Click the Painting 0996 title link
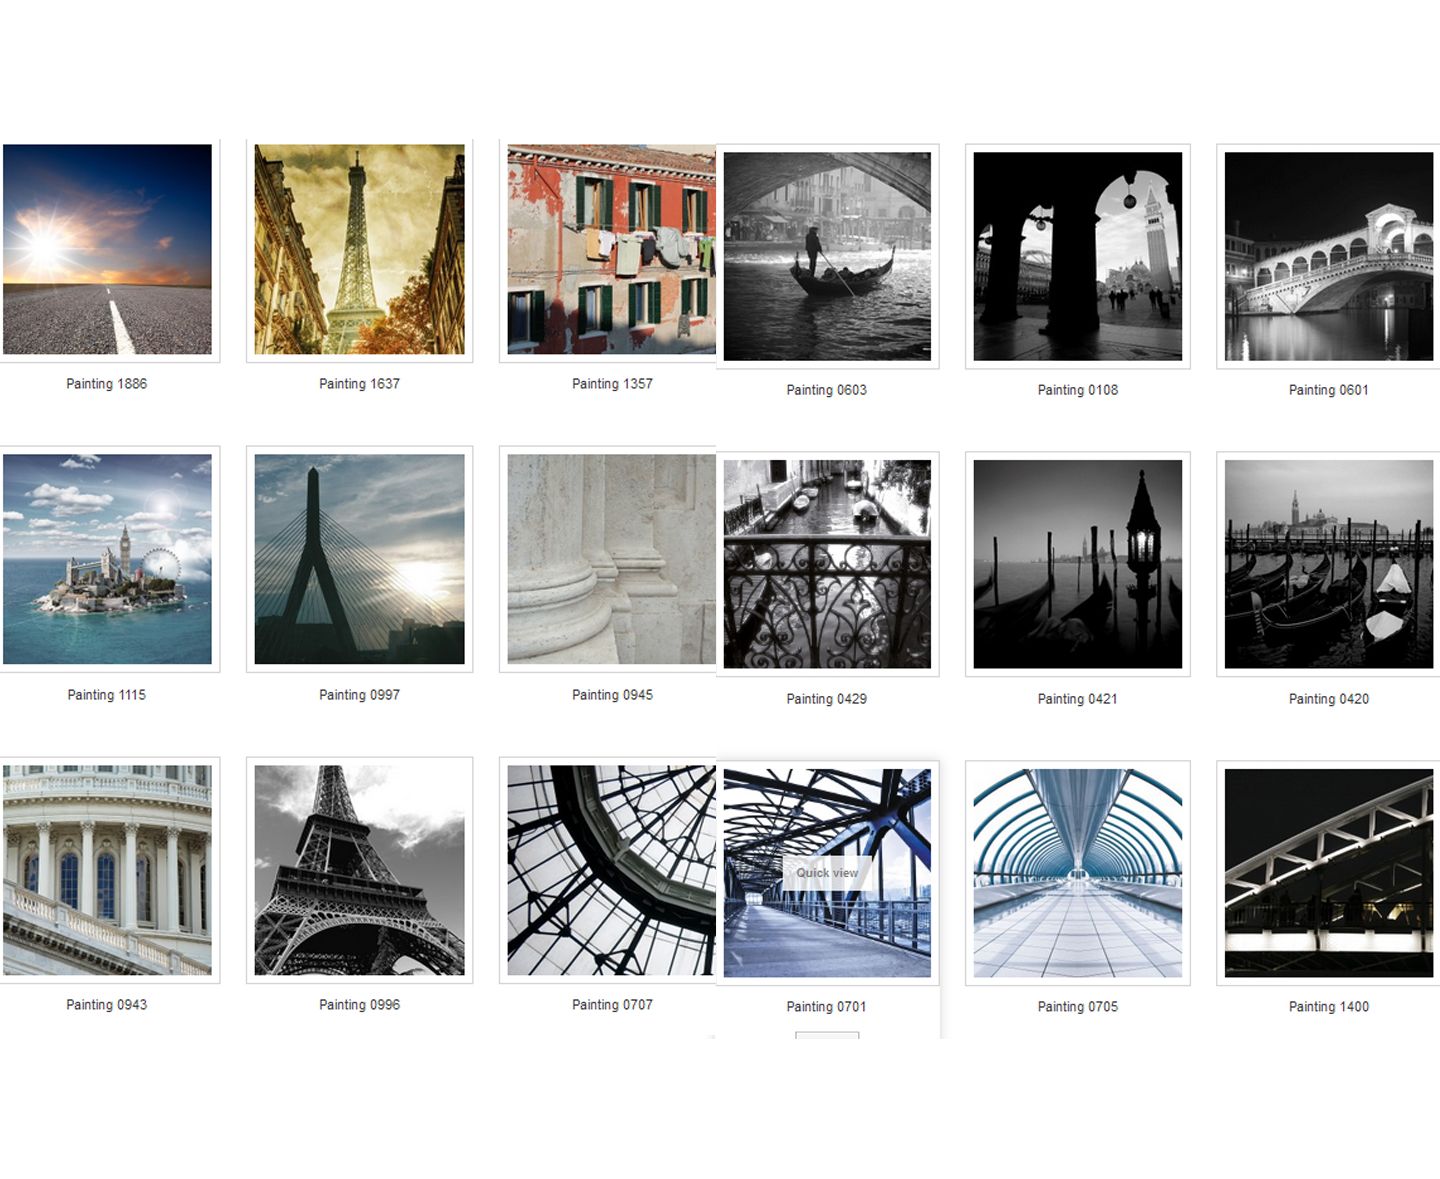Image resolution: width=1440 pixels, height=1179 pixels. tap(359, 1005)
